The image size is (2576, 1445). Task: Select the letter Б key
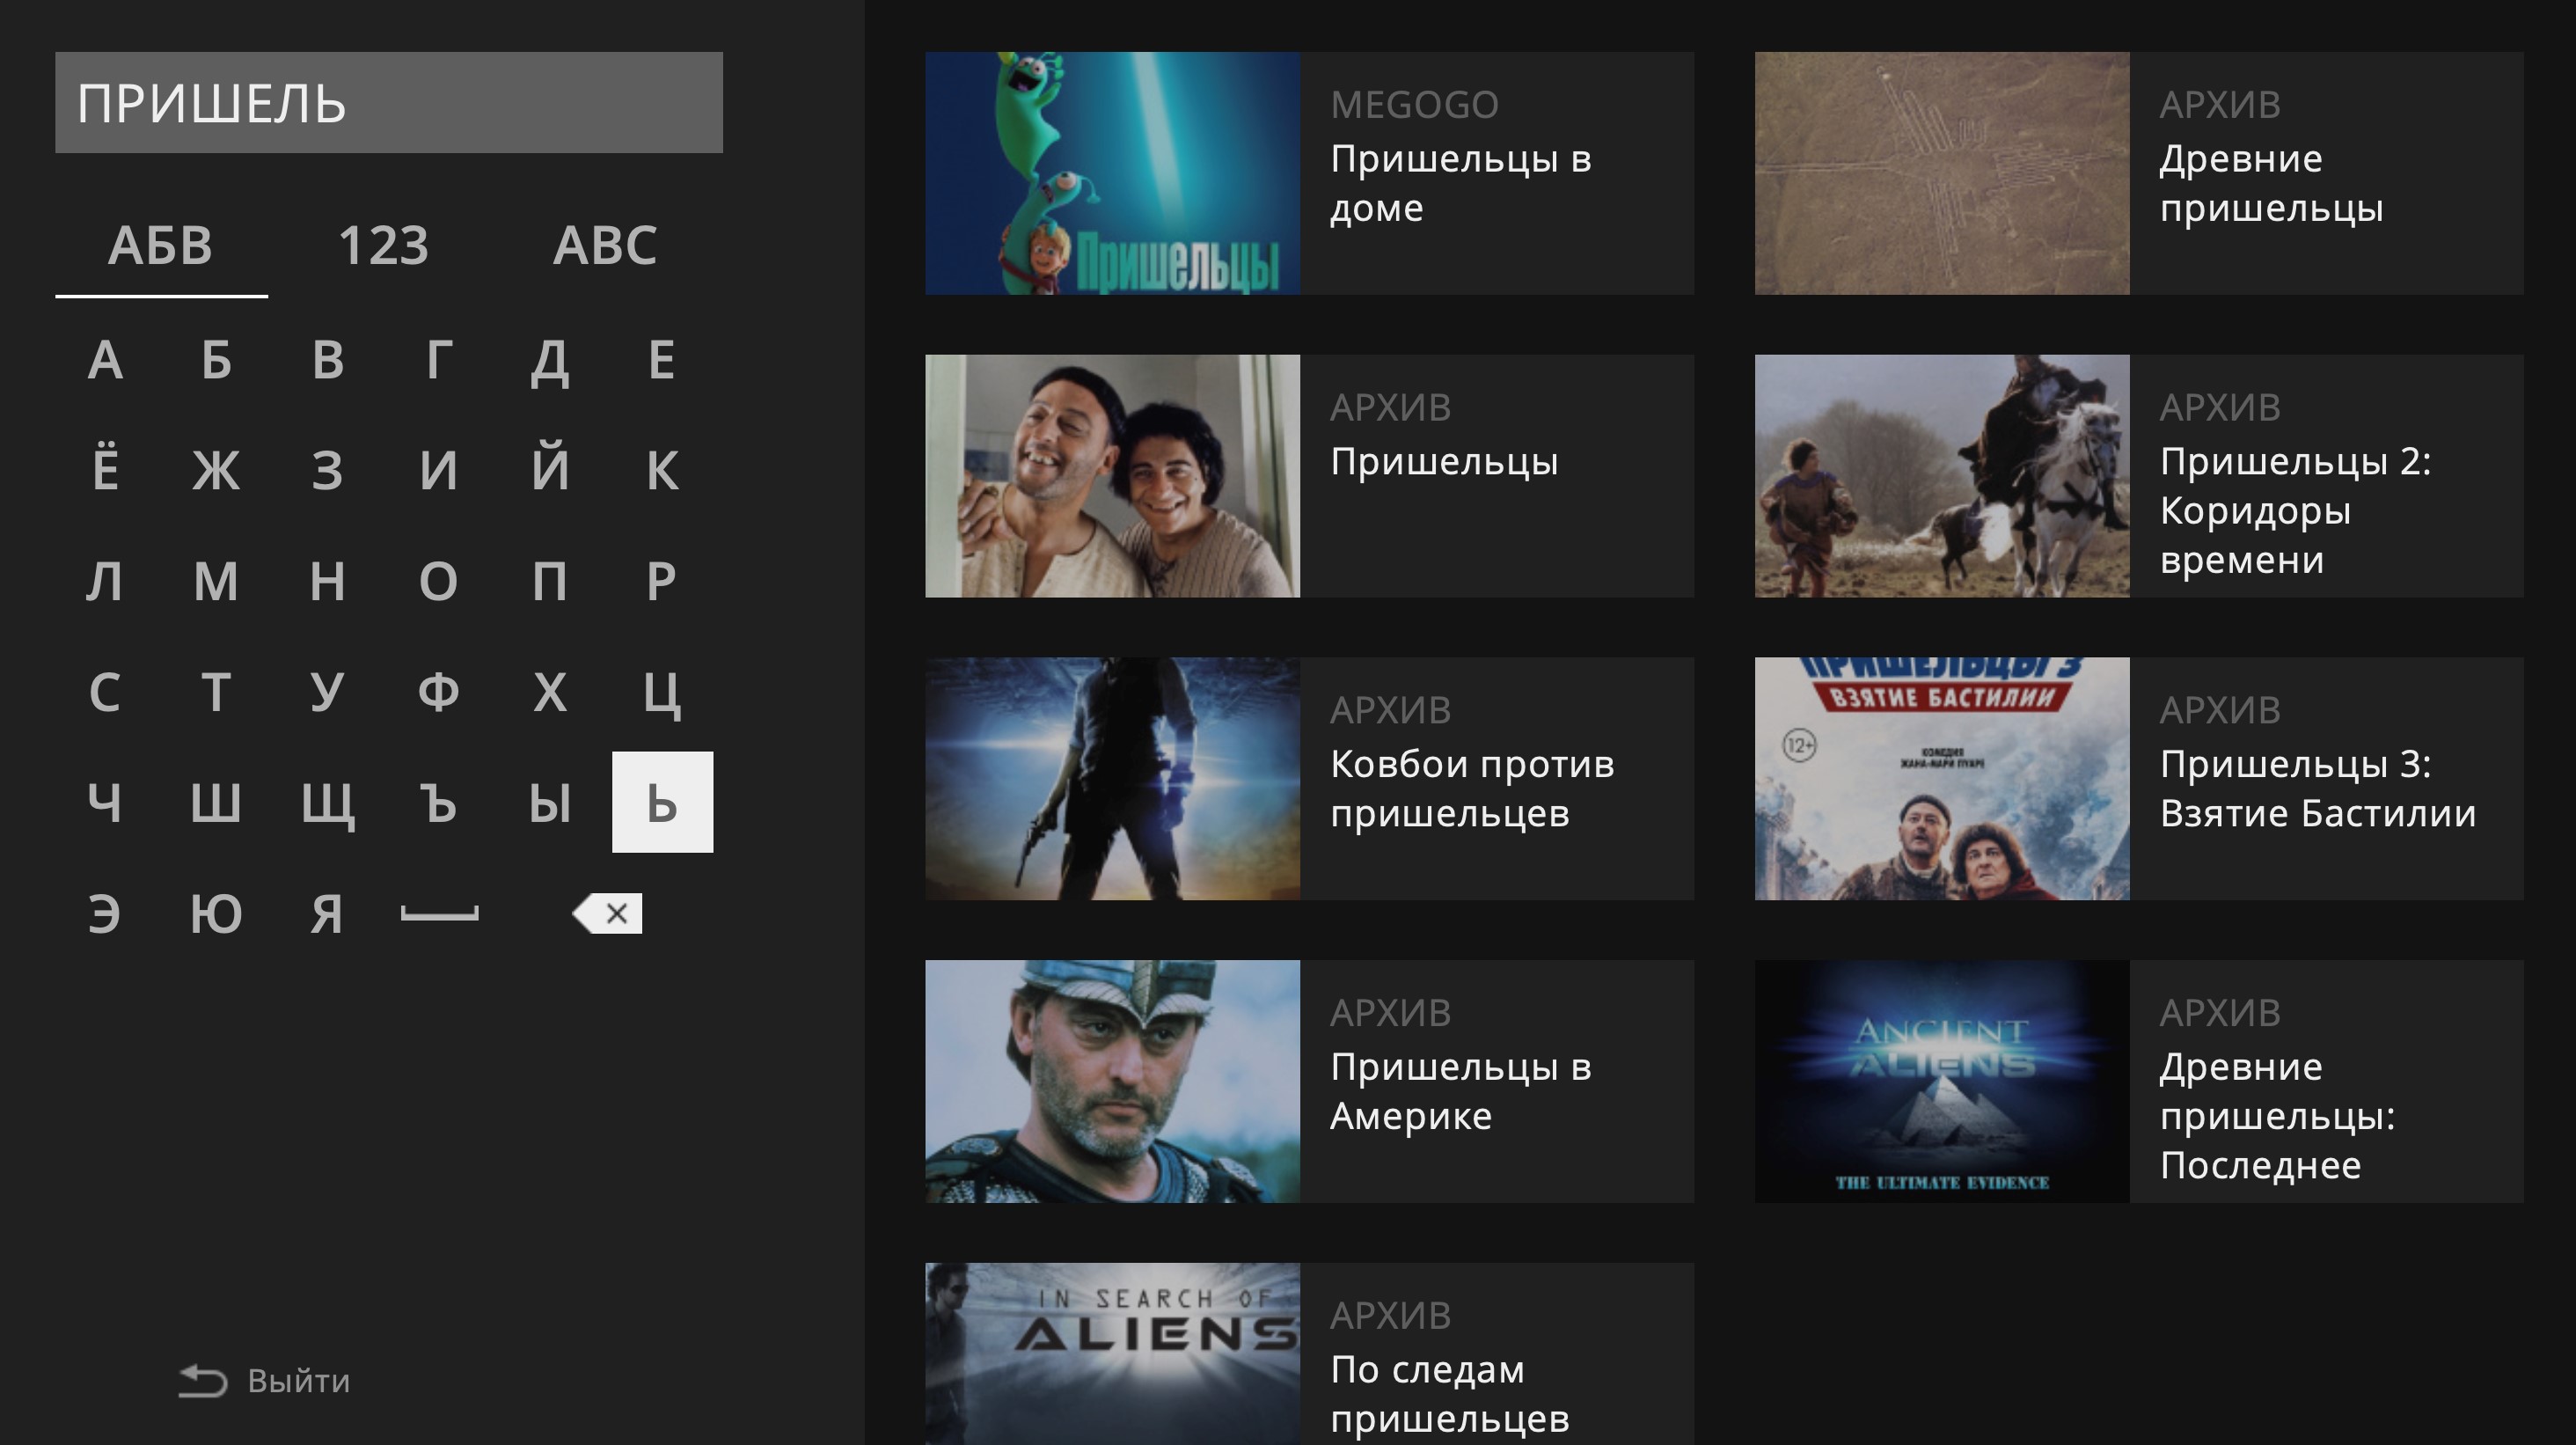(216, 359)
